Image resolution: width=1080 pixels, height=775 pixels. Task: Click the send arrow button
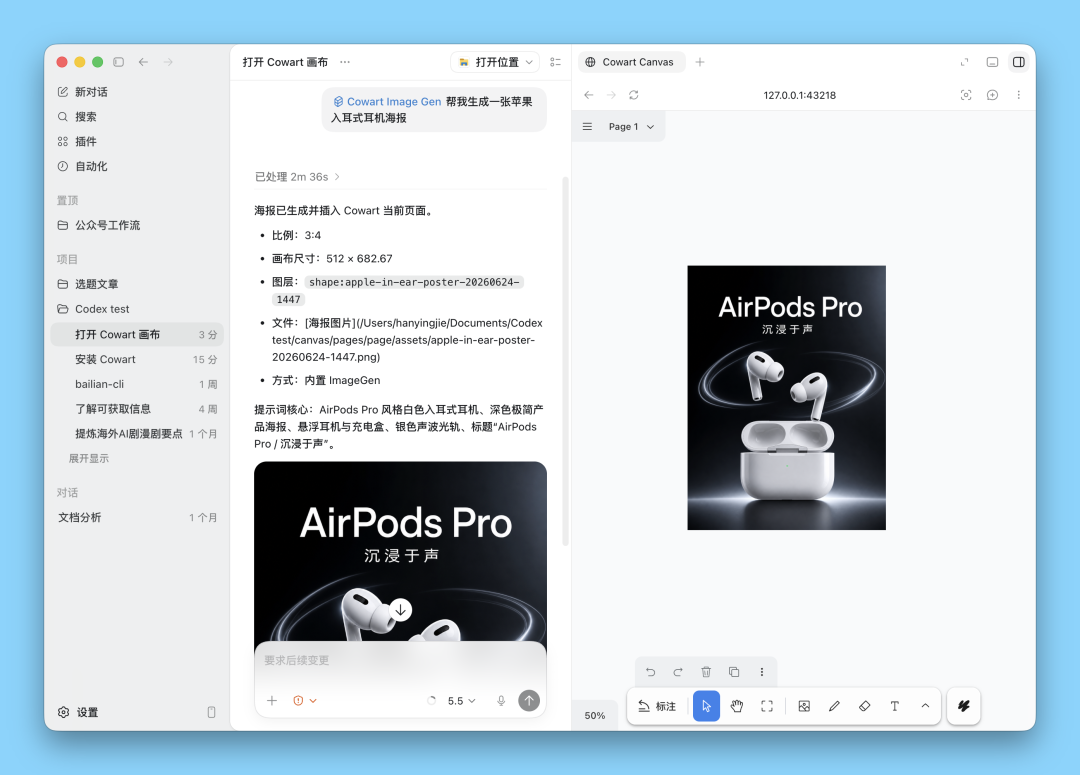[529, 701]
